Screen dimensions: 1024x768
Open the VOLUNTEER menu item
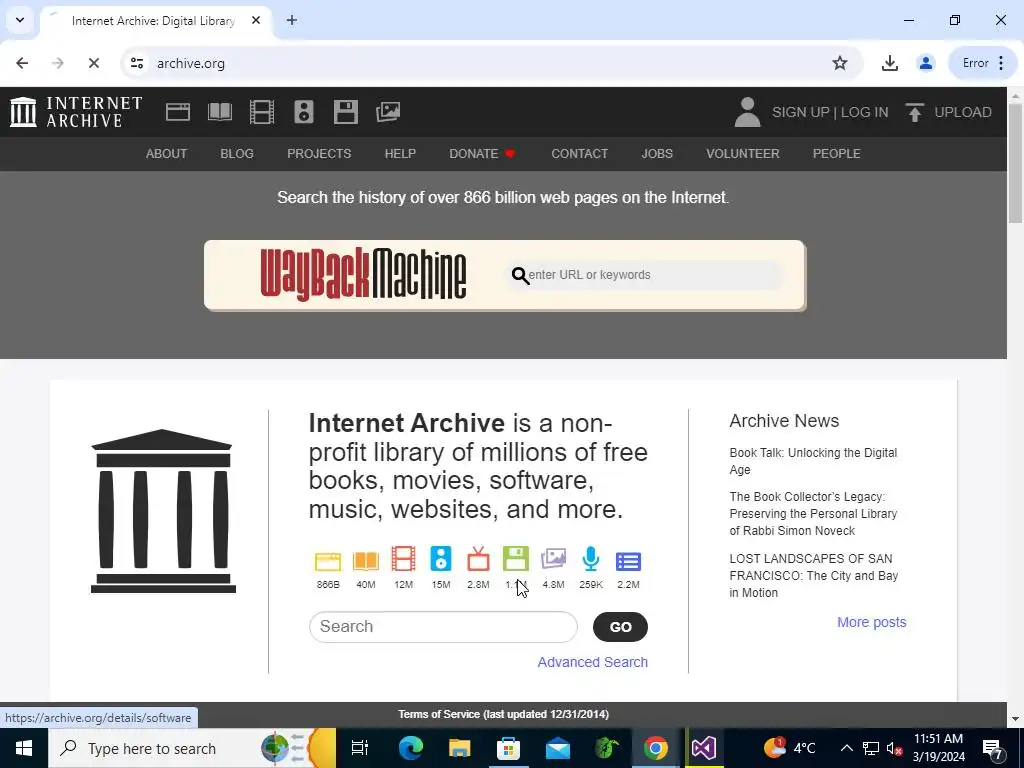743,153
